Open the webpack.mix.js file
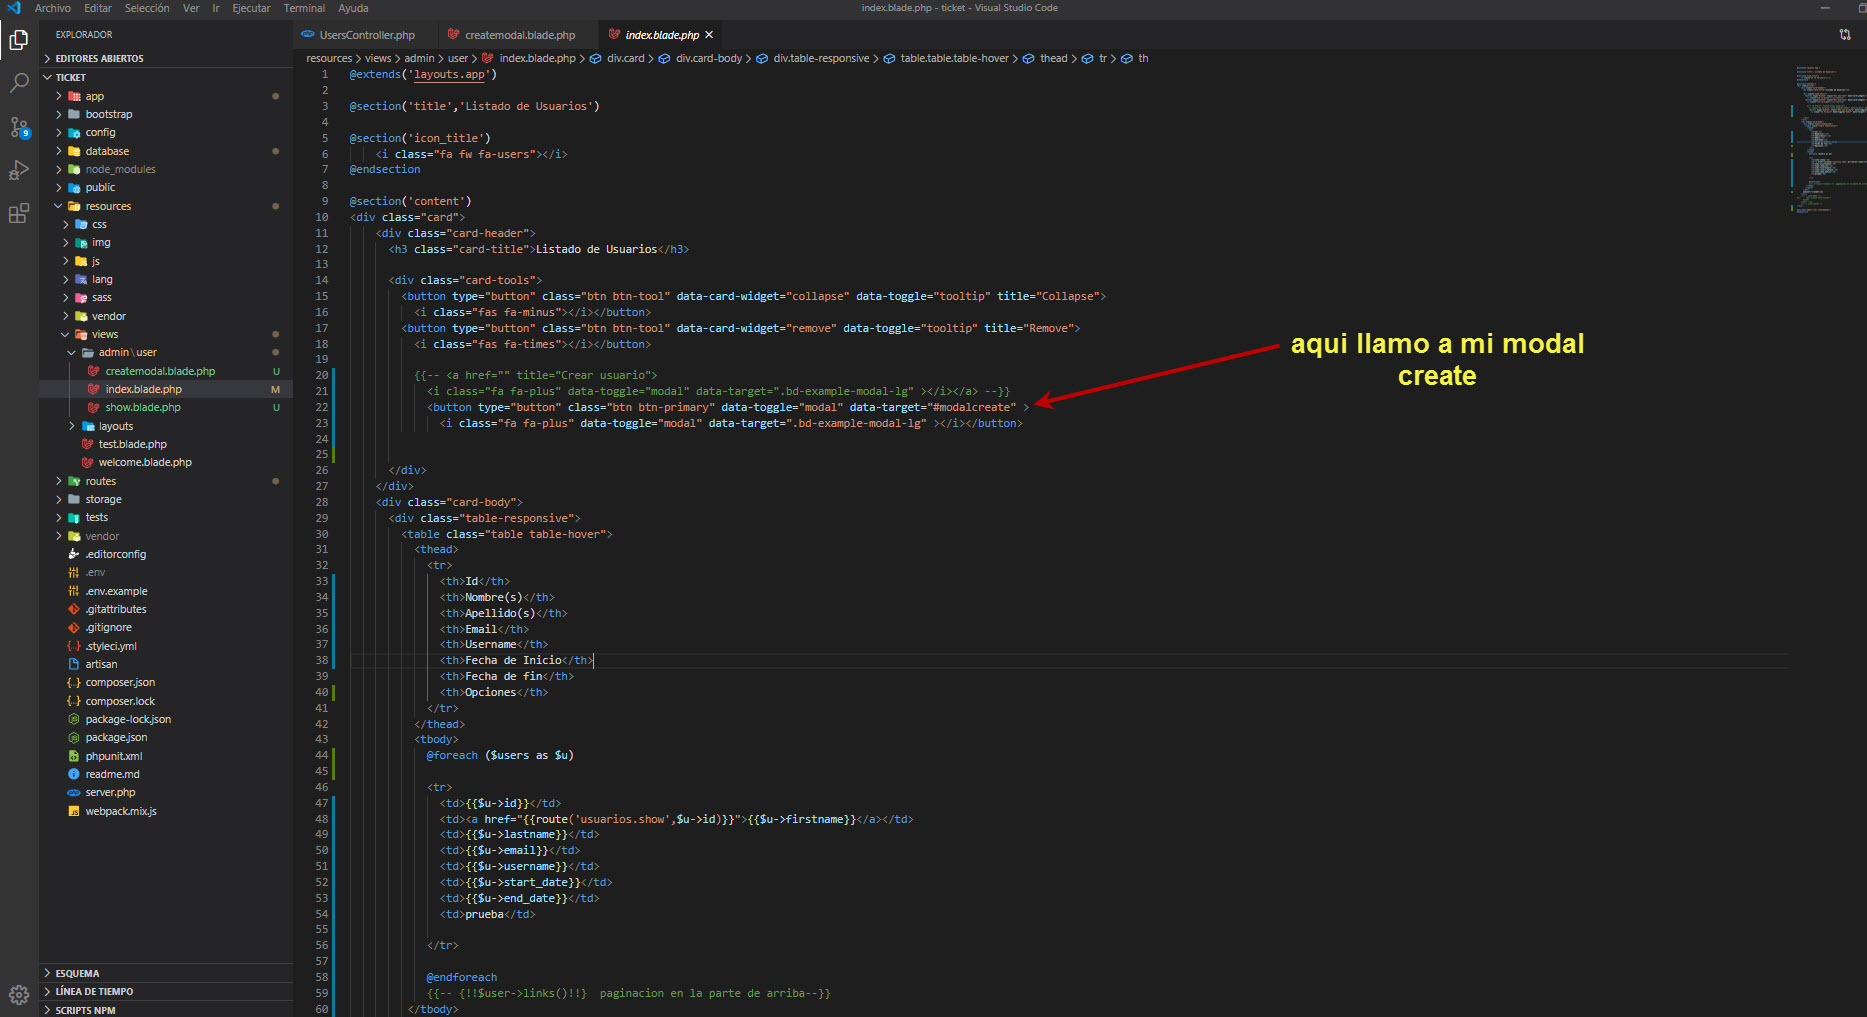 (166, 811)
